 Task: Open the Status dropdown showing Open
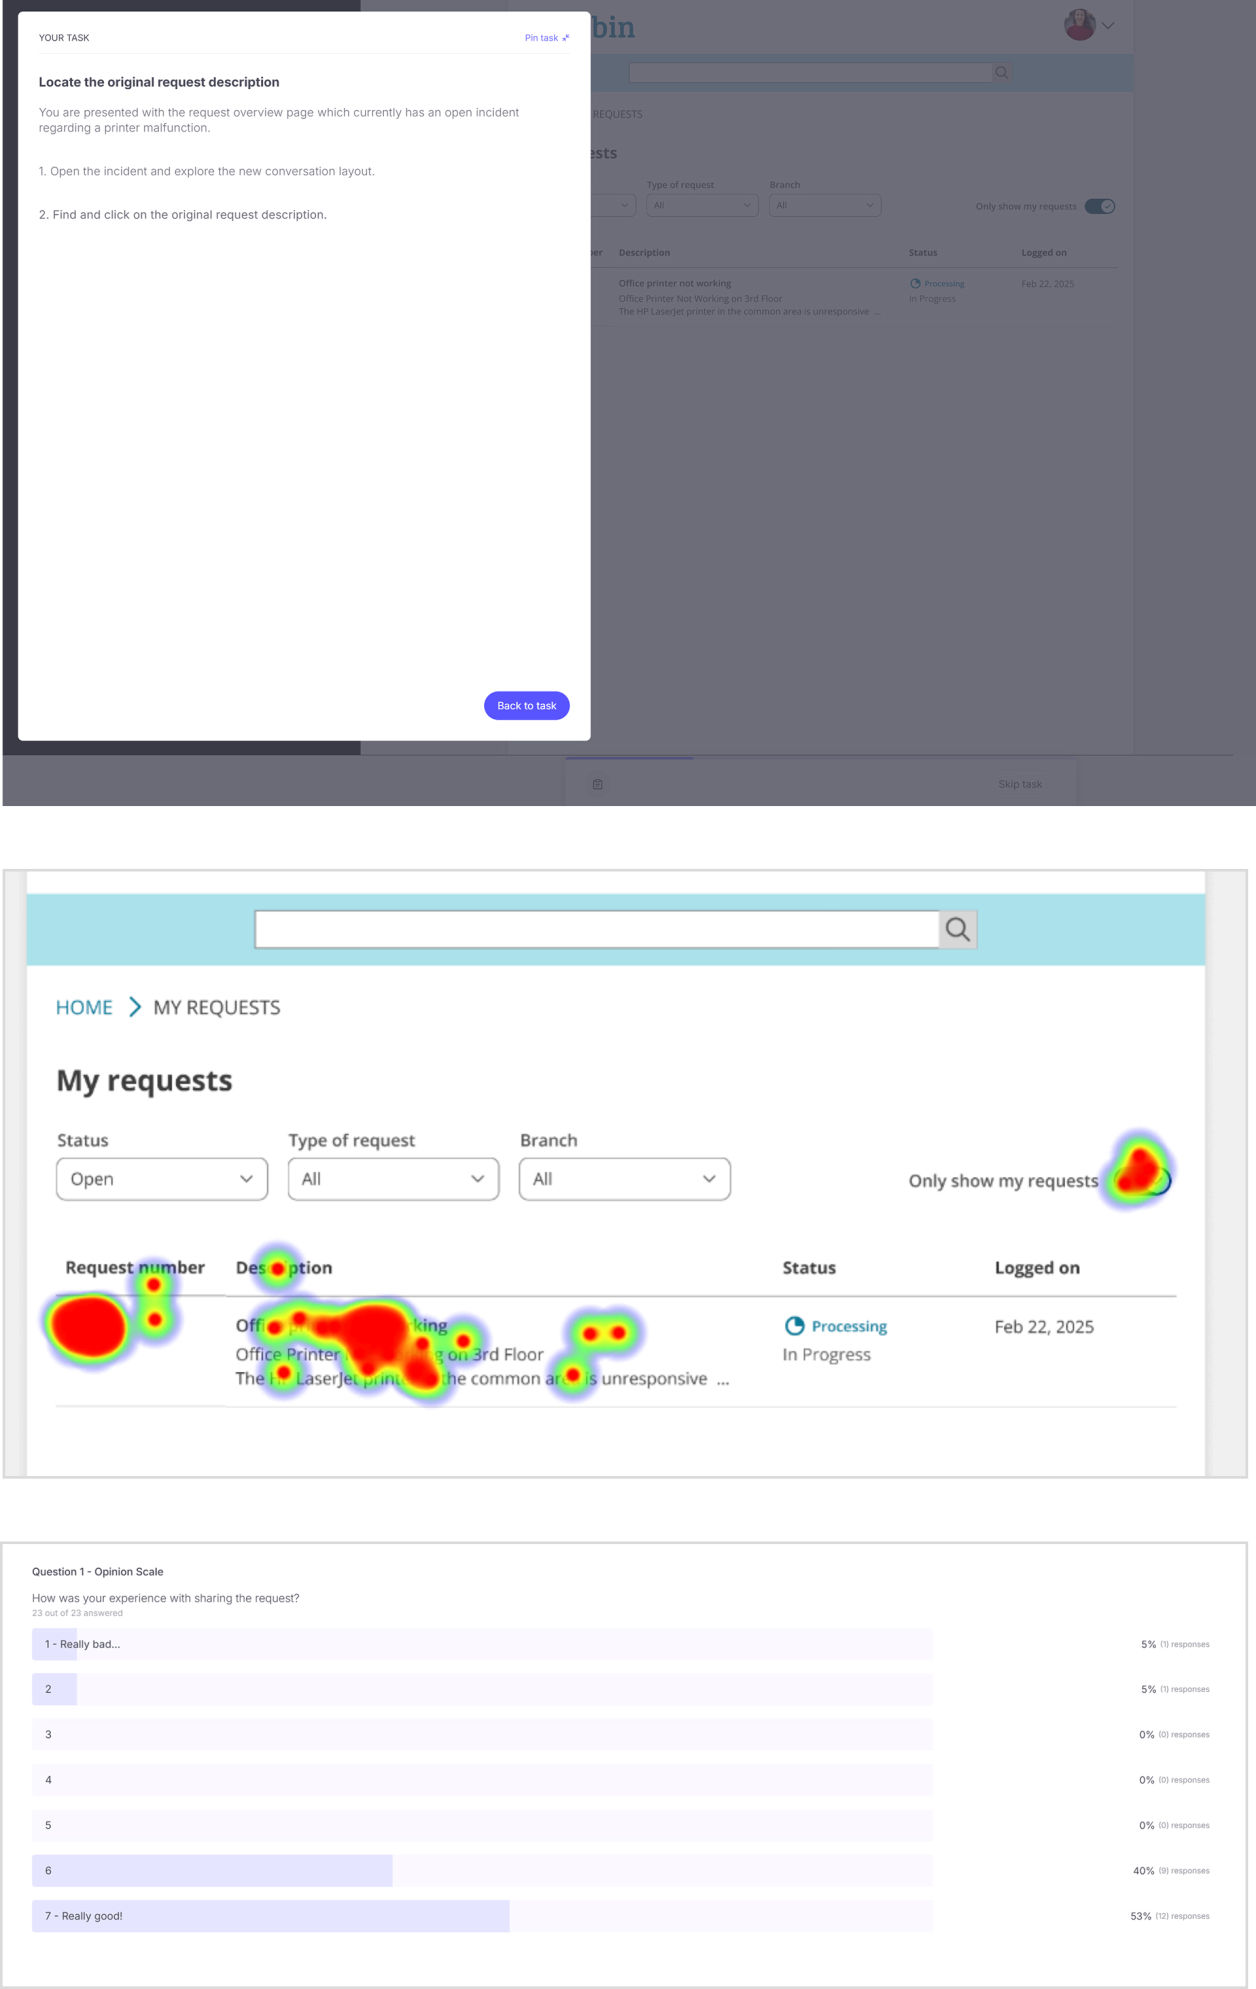162,1179
